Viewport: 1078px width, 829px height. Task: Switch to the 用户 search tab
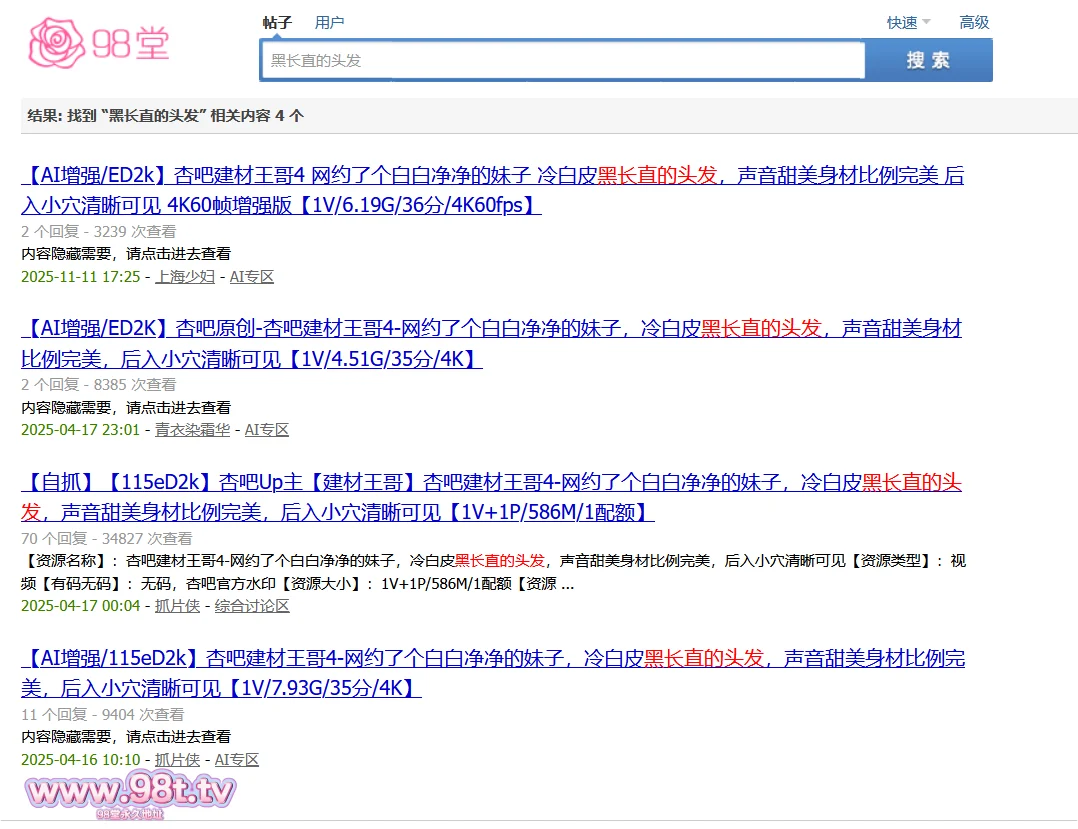coord(329,22)
